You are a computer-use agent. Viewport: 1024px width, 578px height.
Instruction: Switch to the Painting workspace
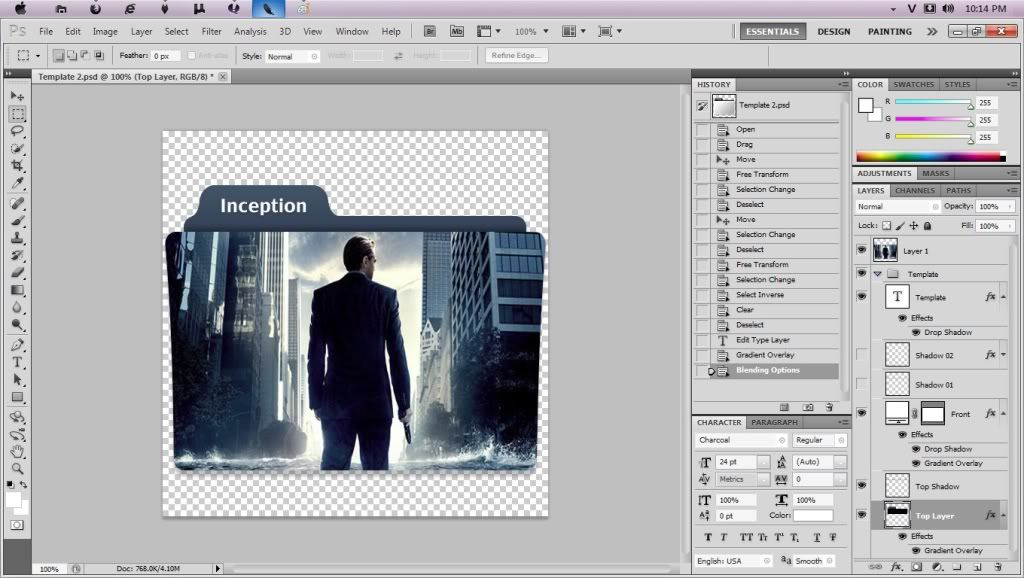coord(889,31)
